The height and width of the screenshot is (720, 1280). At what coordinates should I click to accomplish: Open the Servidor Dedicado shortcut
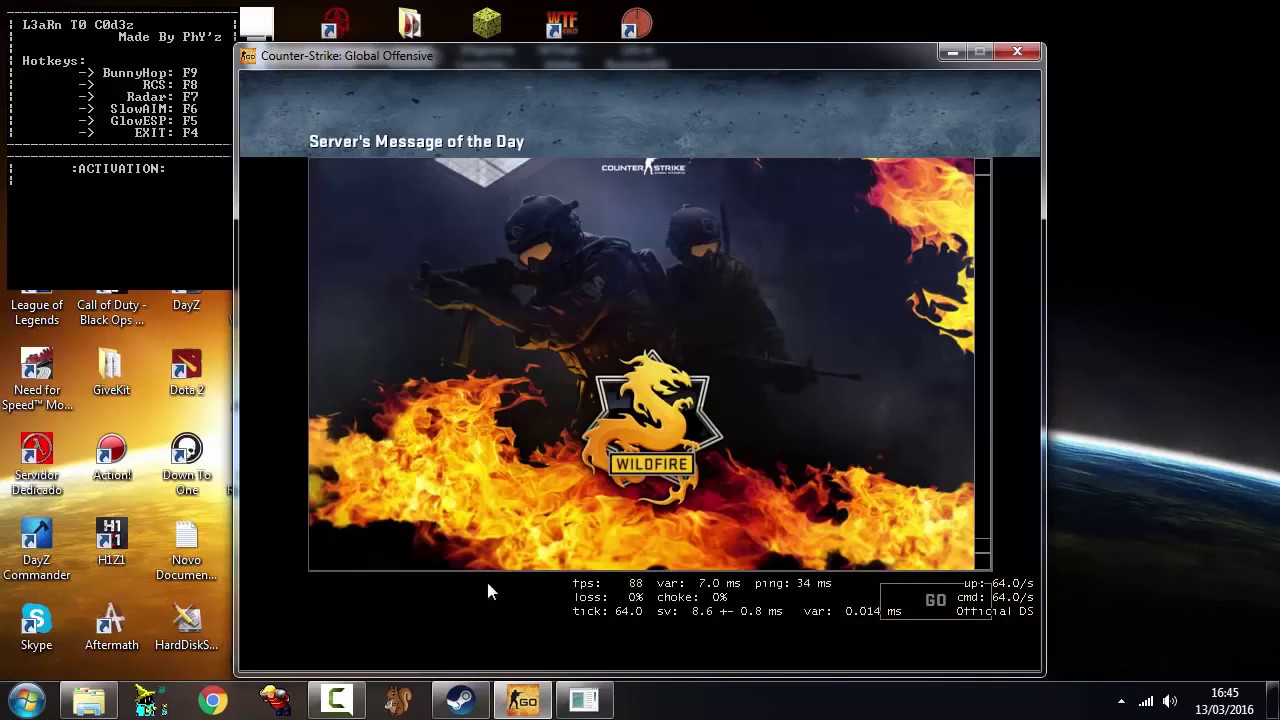point(37,464)
